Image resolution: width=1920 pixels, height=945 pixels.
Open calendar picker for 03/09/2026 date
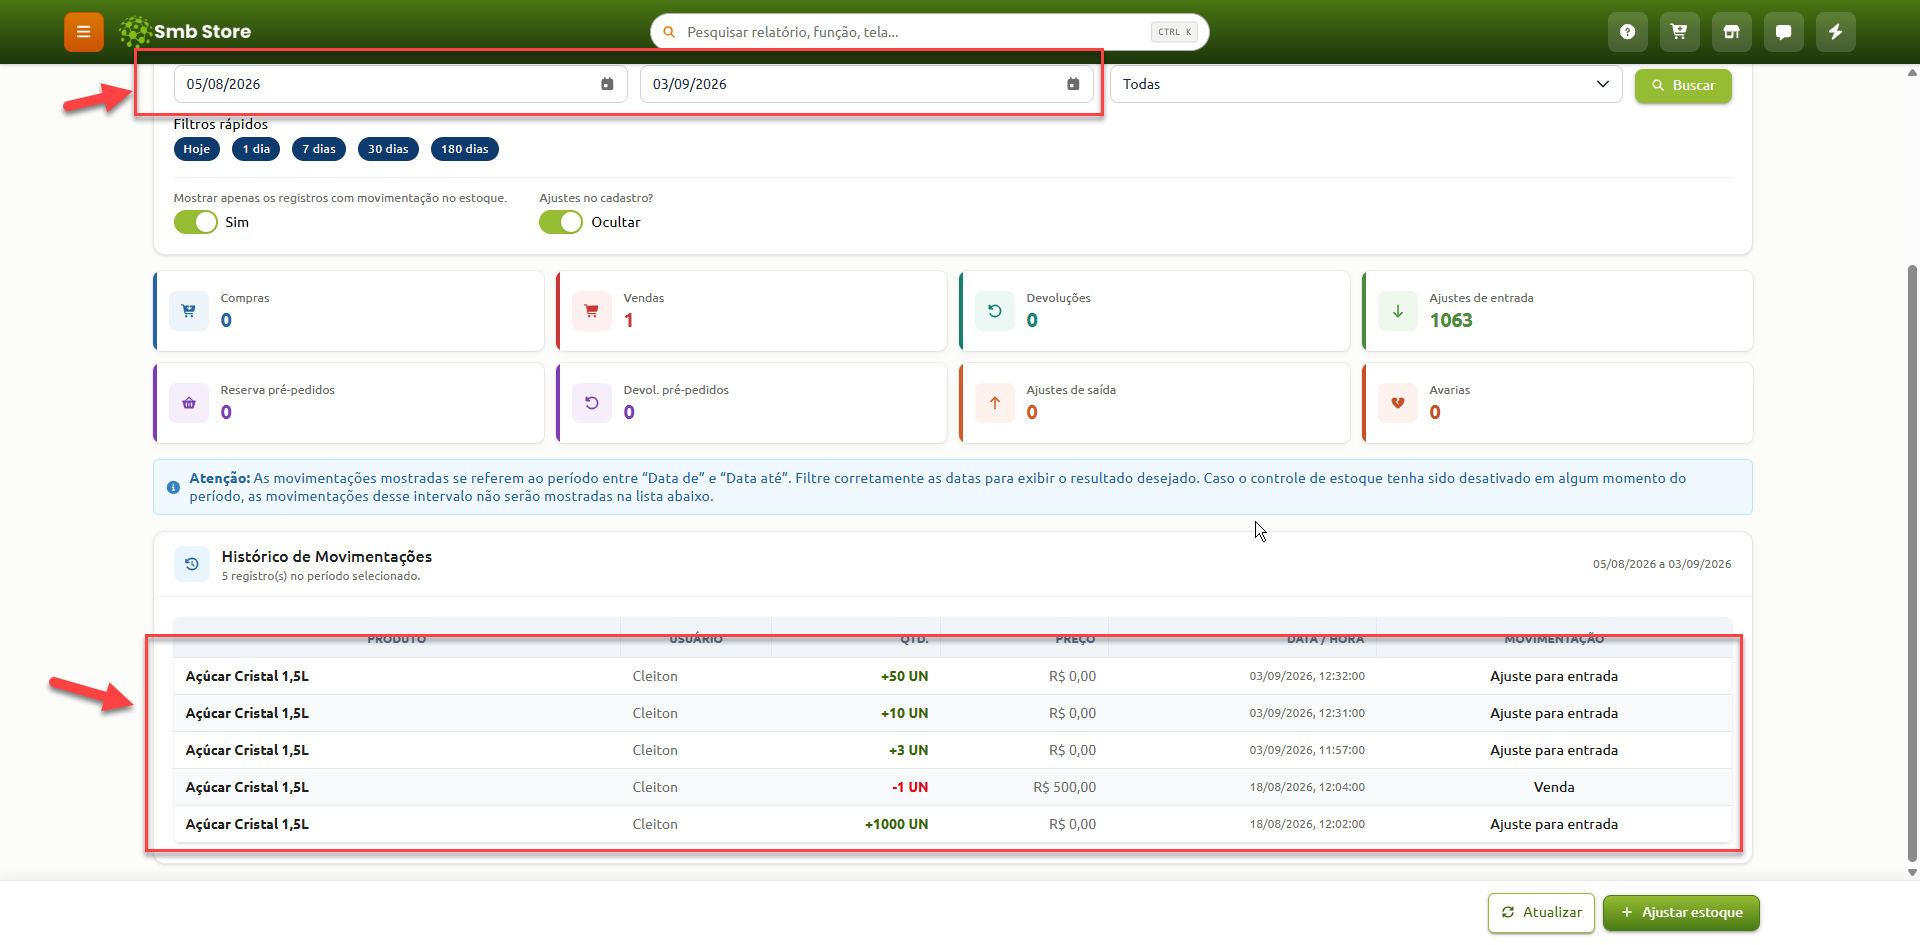click(1073, 84)
